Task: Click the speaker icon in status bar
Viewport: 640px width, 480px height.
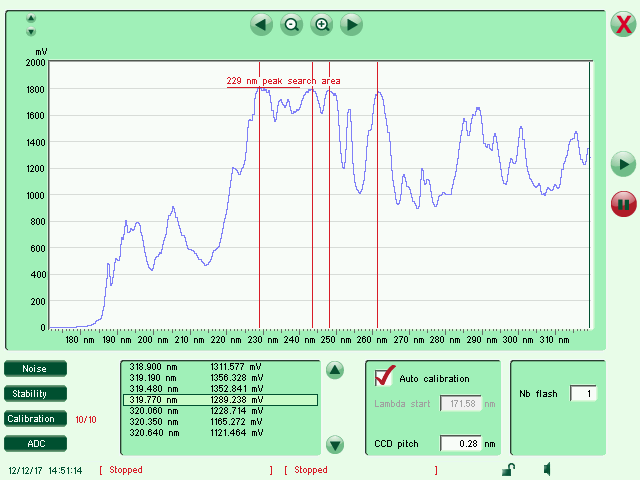Action: (547, 469)
